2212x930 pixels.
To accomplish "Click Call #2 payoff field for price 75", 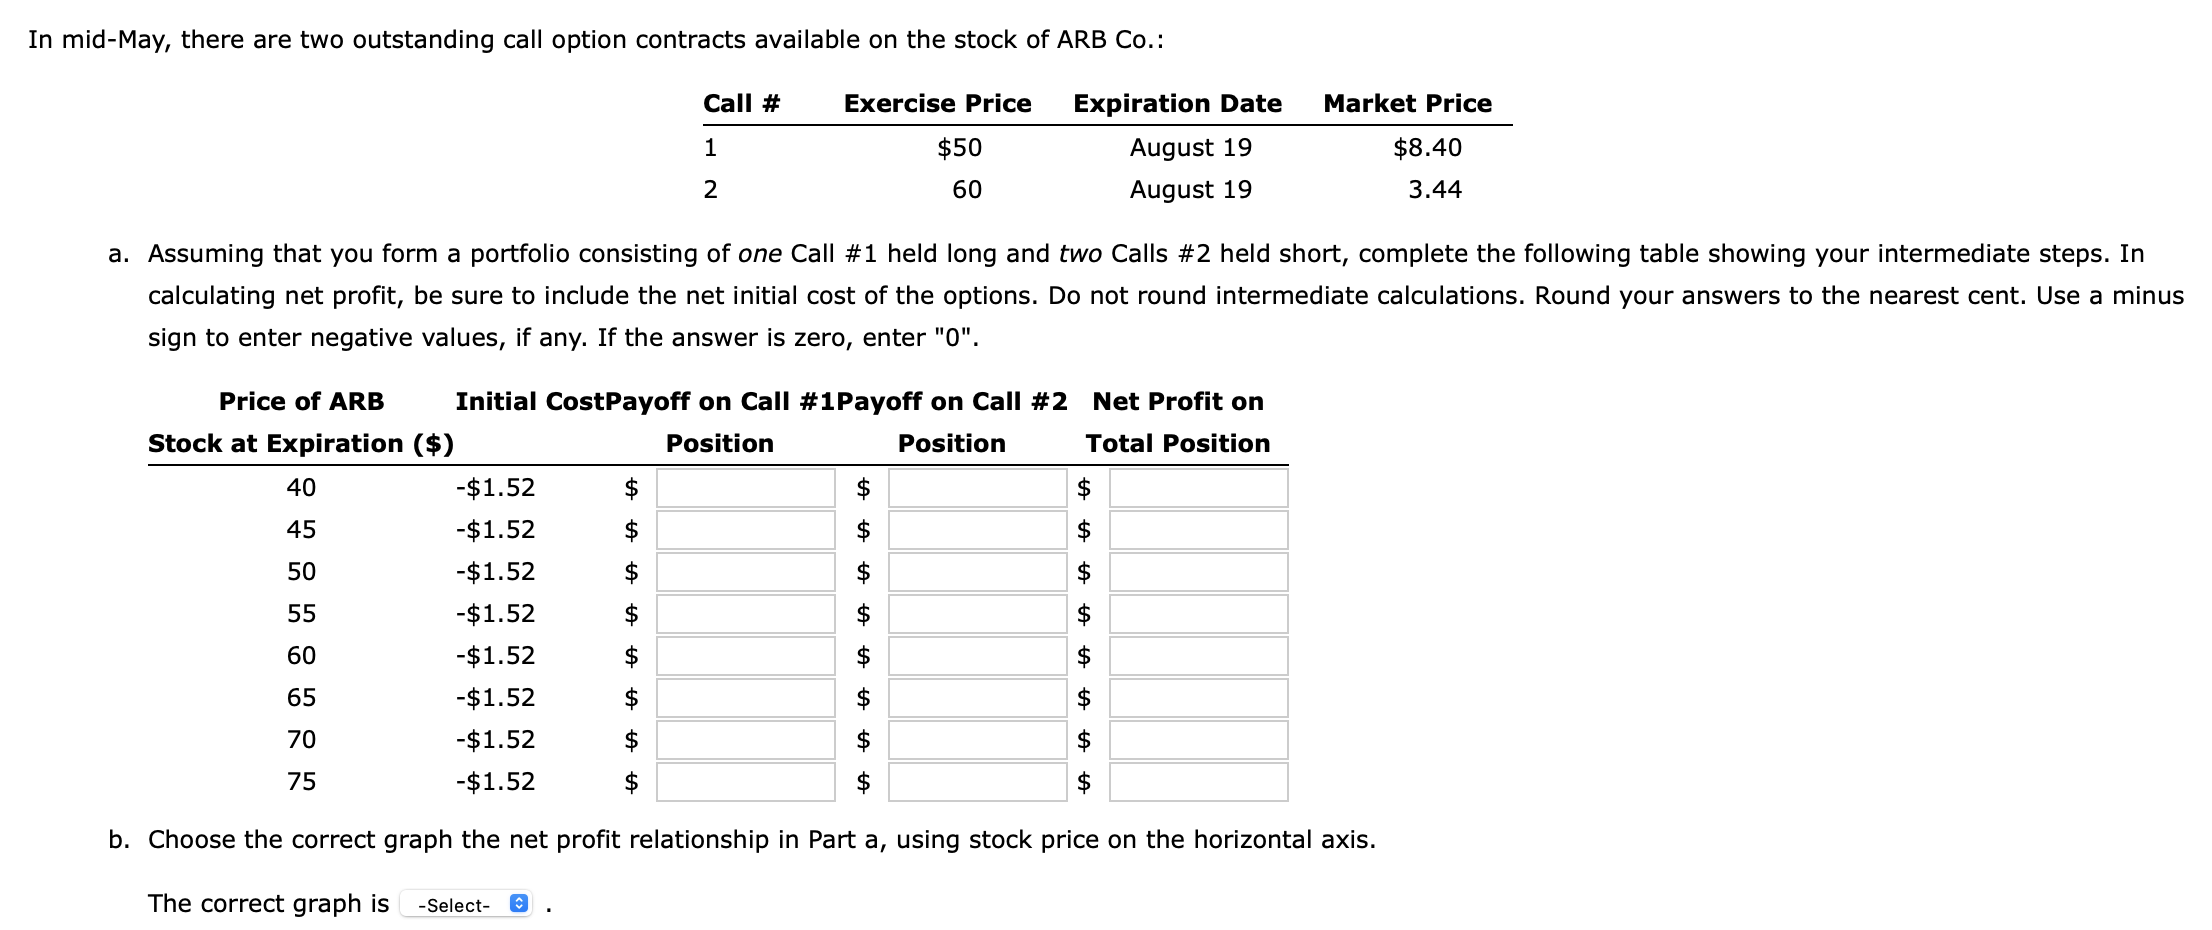I will pos(977,782).
